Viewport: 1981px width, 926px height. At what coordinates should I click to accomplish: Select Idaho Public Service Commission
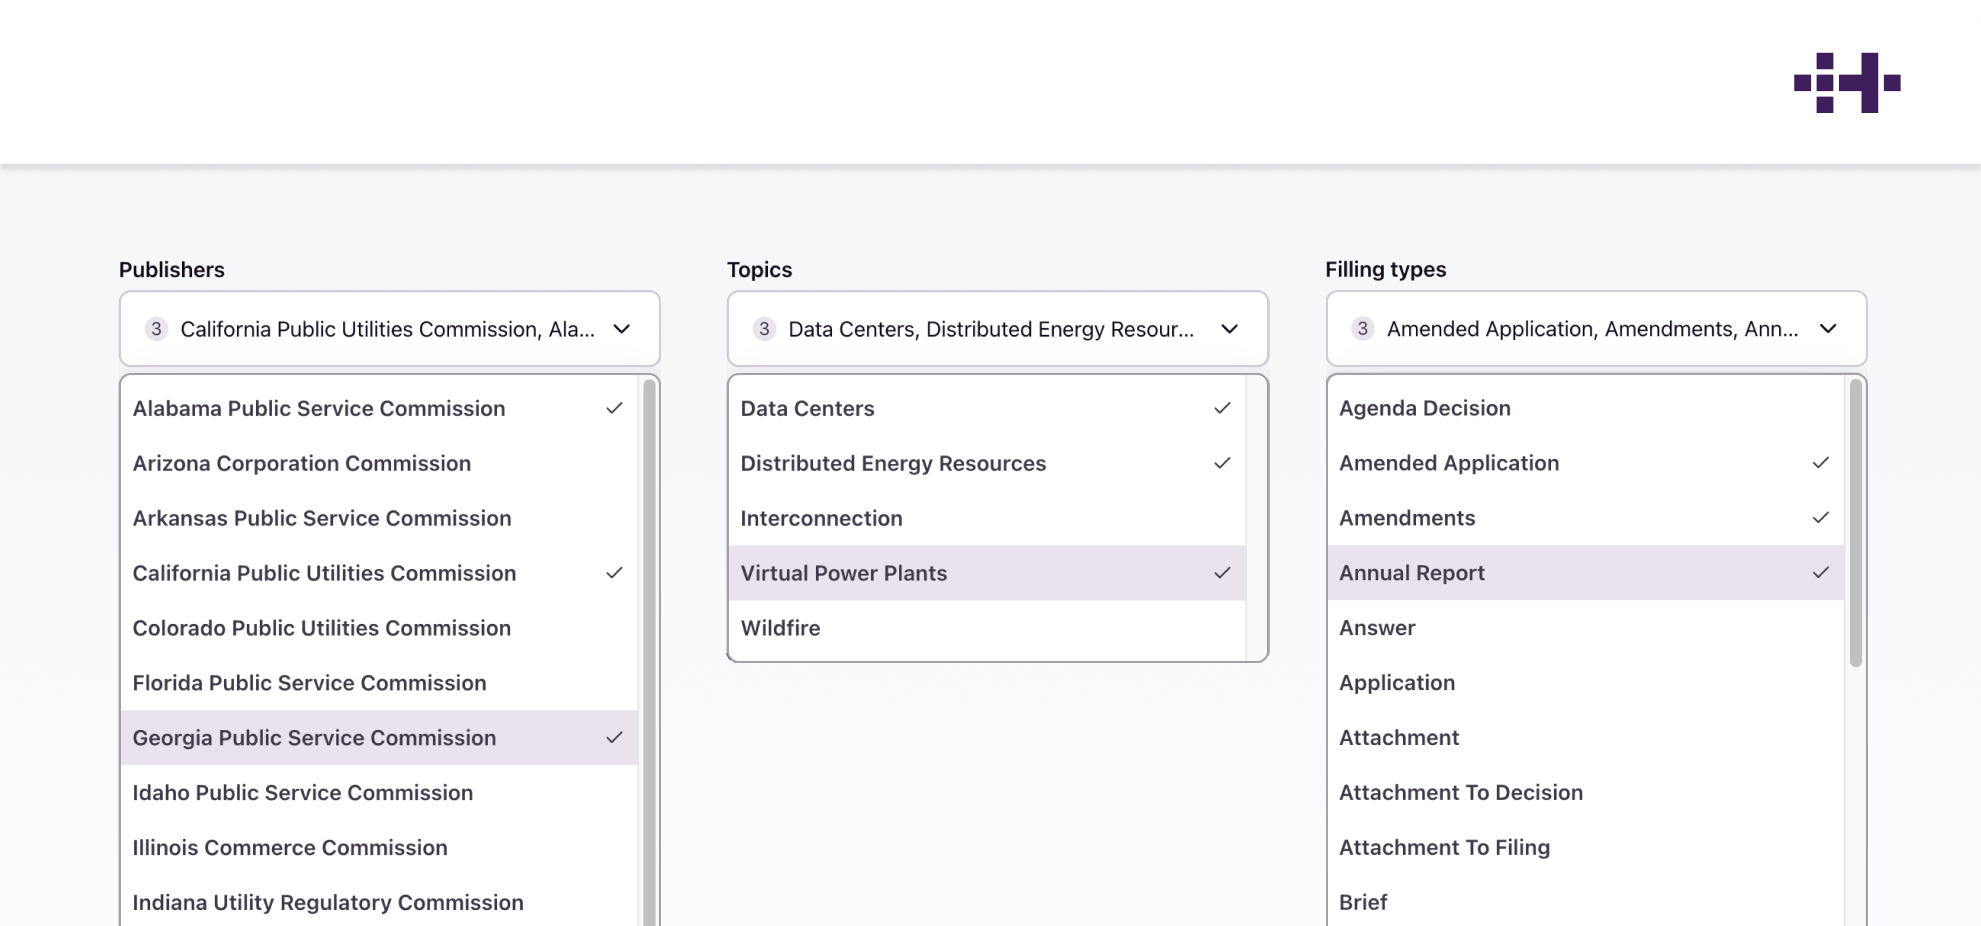(379, 793)
